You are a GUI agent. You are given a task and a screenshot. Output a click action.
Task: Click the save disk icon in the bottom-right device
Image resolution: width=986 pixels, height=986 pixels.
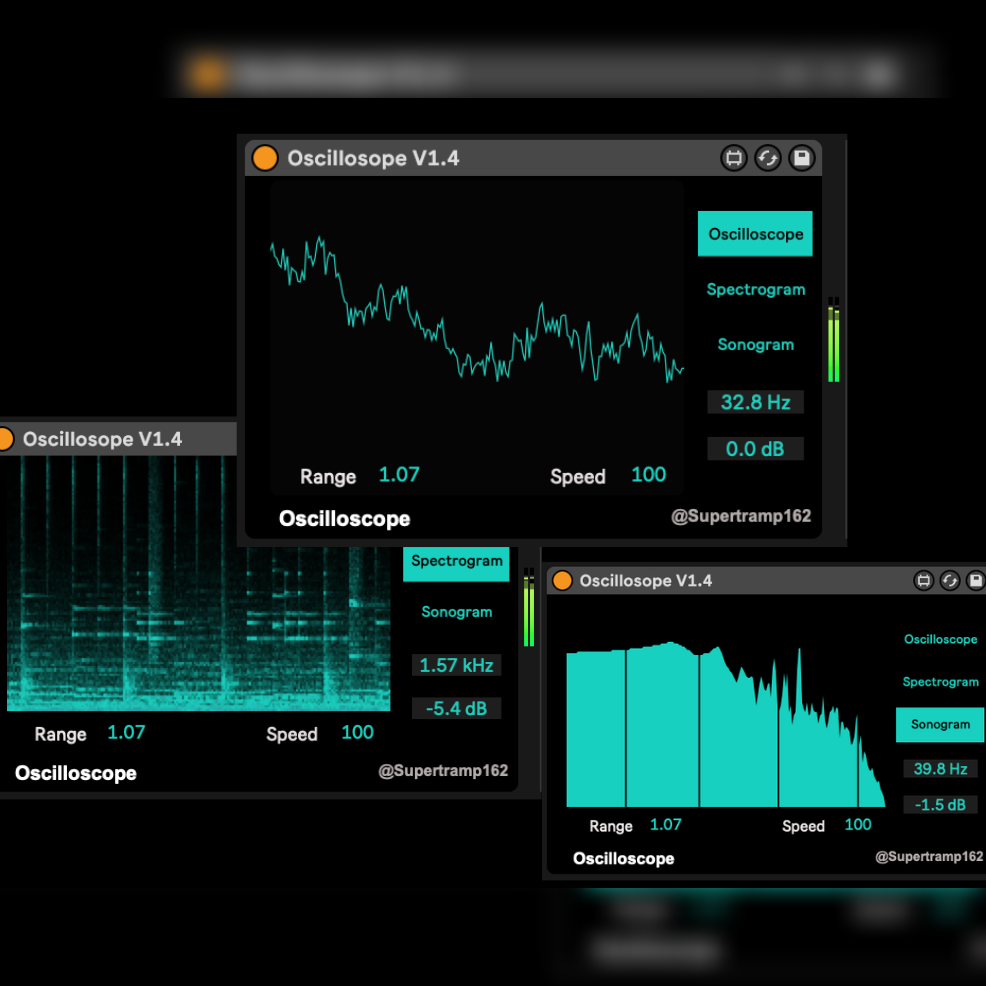pyautogui.click(x=975, y=581)
